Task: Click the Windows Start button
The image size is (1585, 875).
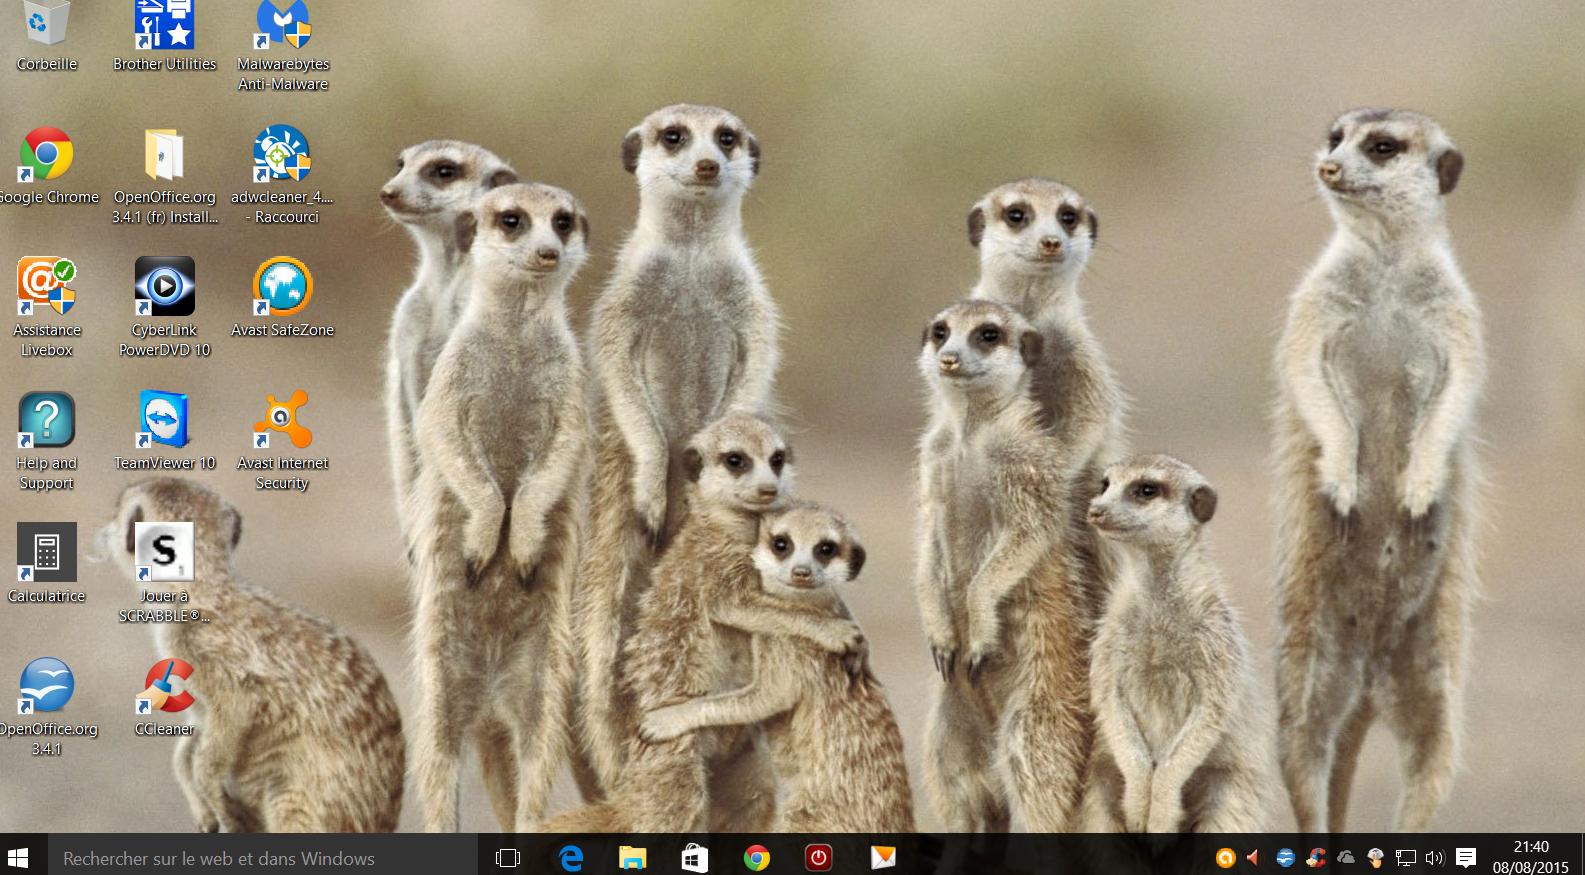Action: coord(18,857)
